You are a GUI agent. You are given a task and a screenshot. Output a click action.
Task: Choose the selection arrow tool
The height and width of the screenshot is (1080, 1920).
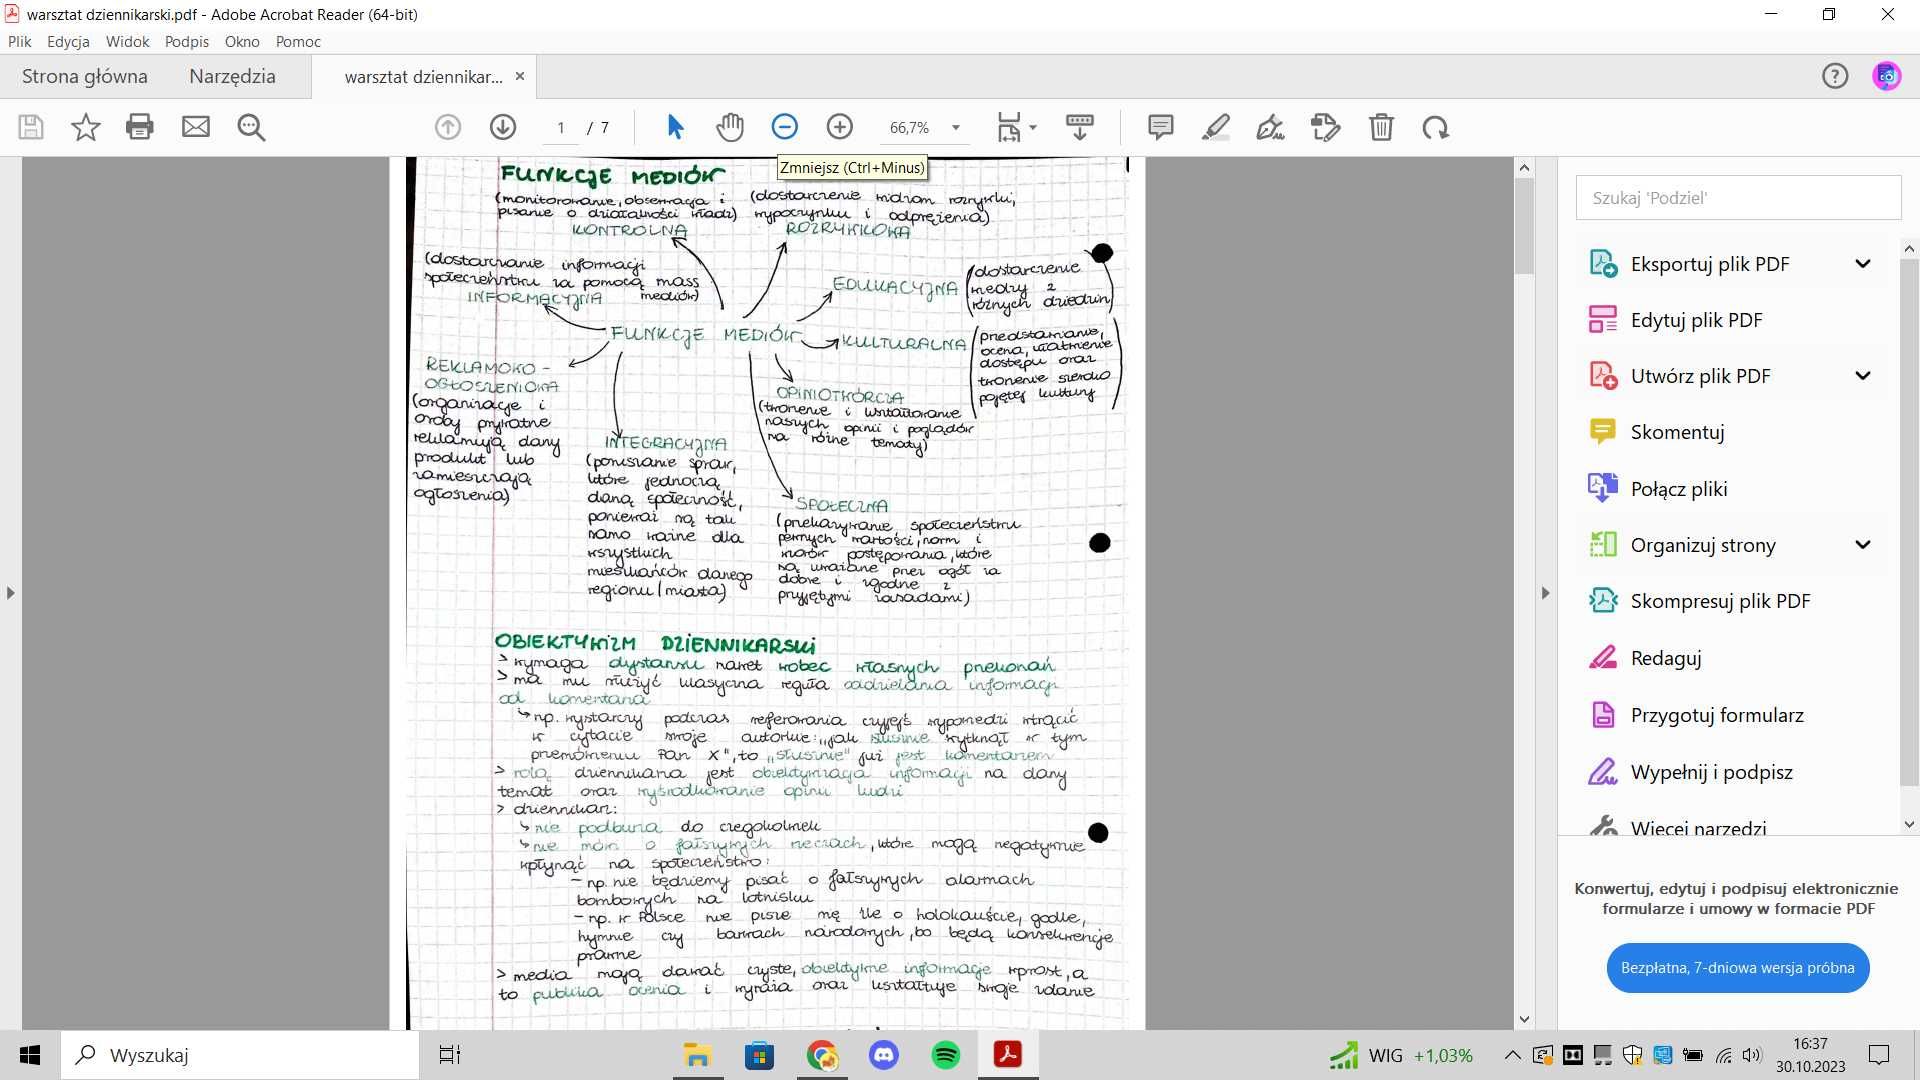(x=675, y=127)
